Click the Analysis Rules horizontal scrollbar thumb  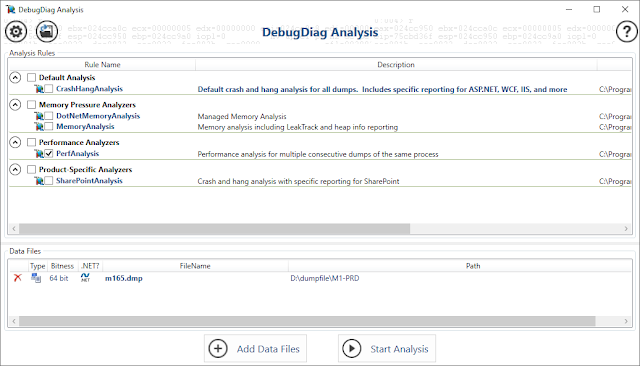(x=214, y=228)
